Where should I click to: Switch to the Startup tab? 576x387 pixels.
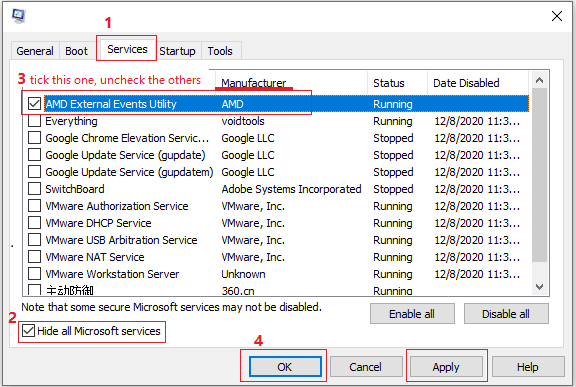pos(177,51)
